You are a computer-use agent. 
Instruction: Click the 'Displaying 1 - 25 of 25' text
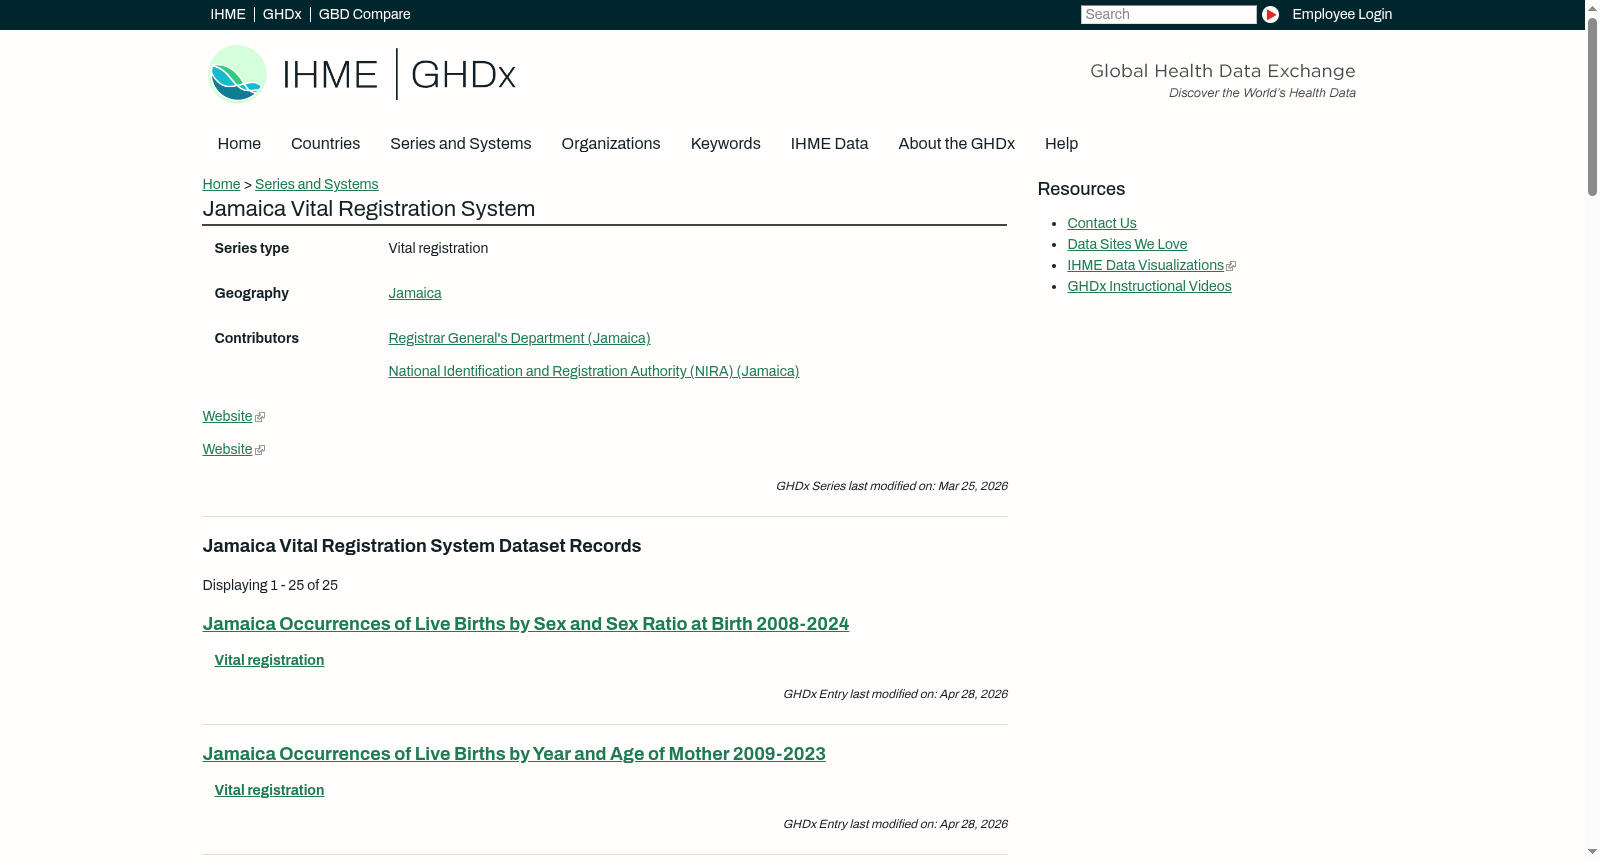click(270, 585)
